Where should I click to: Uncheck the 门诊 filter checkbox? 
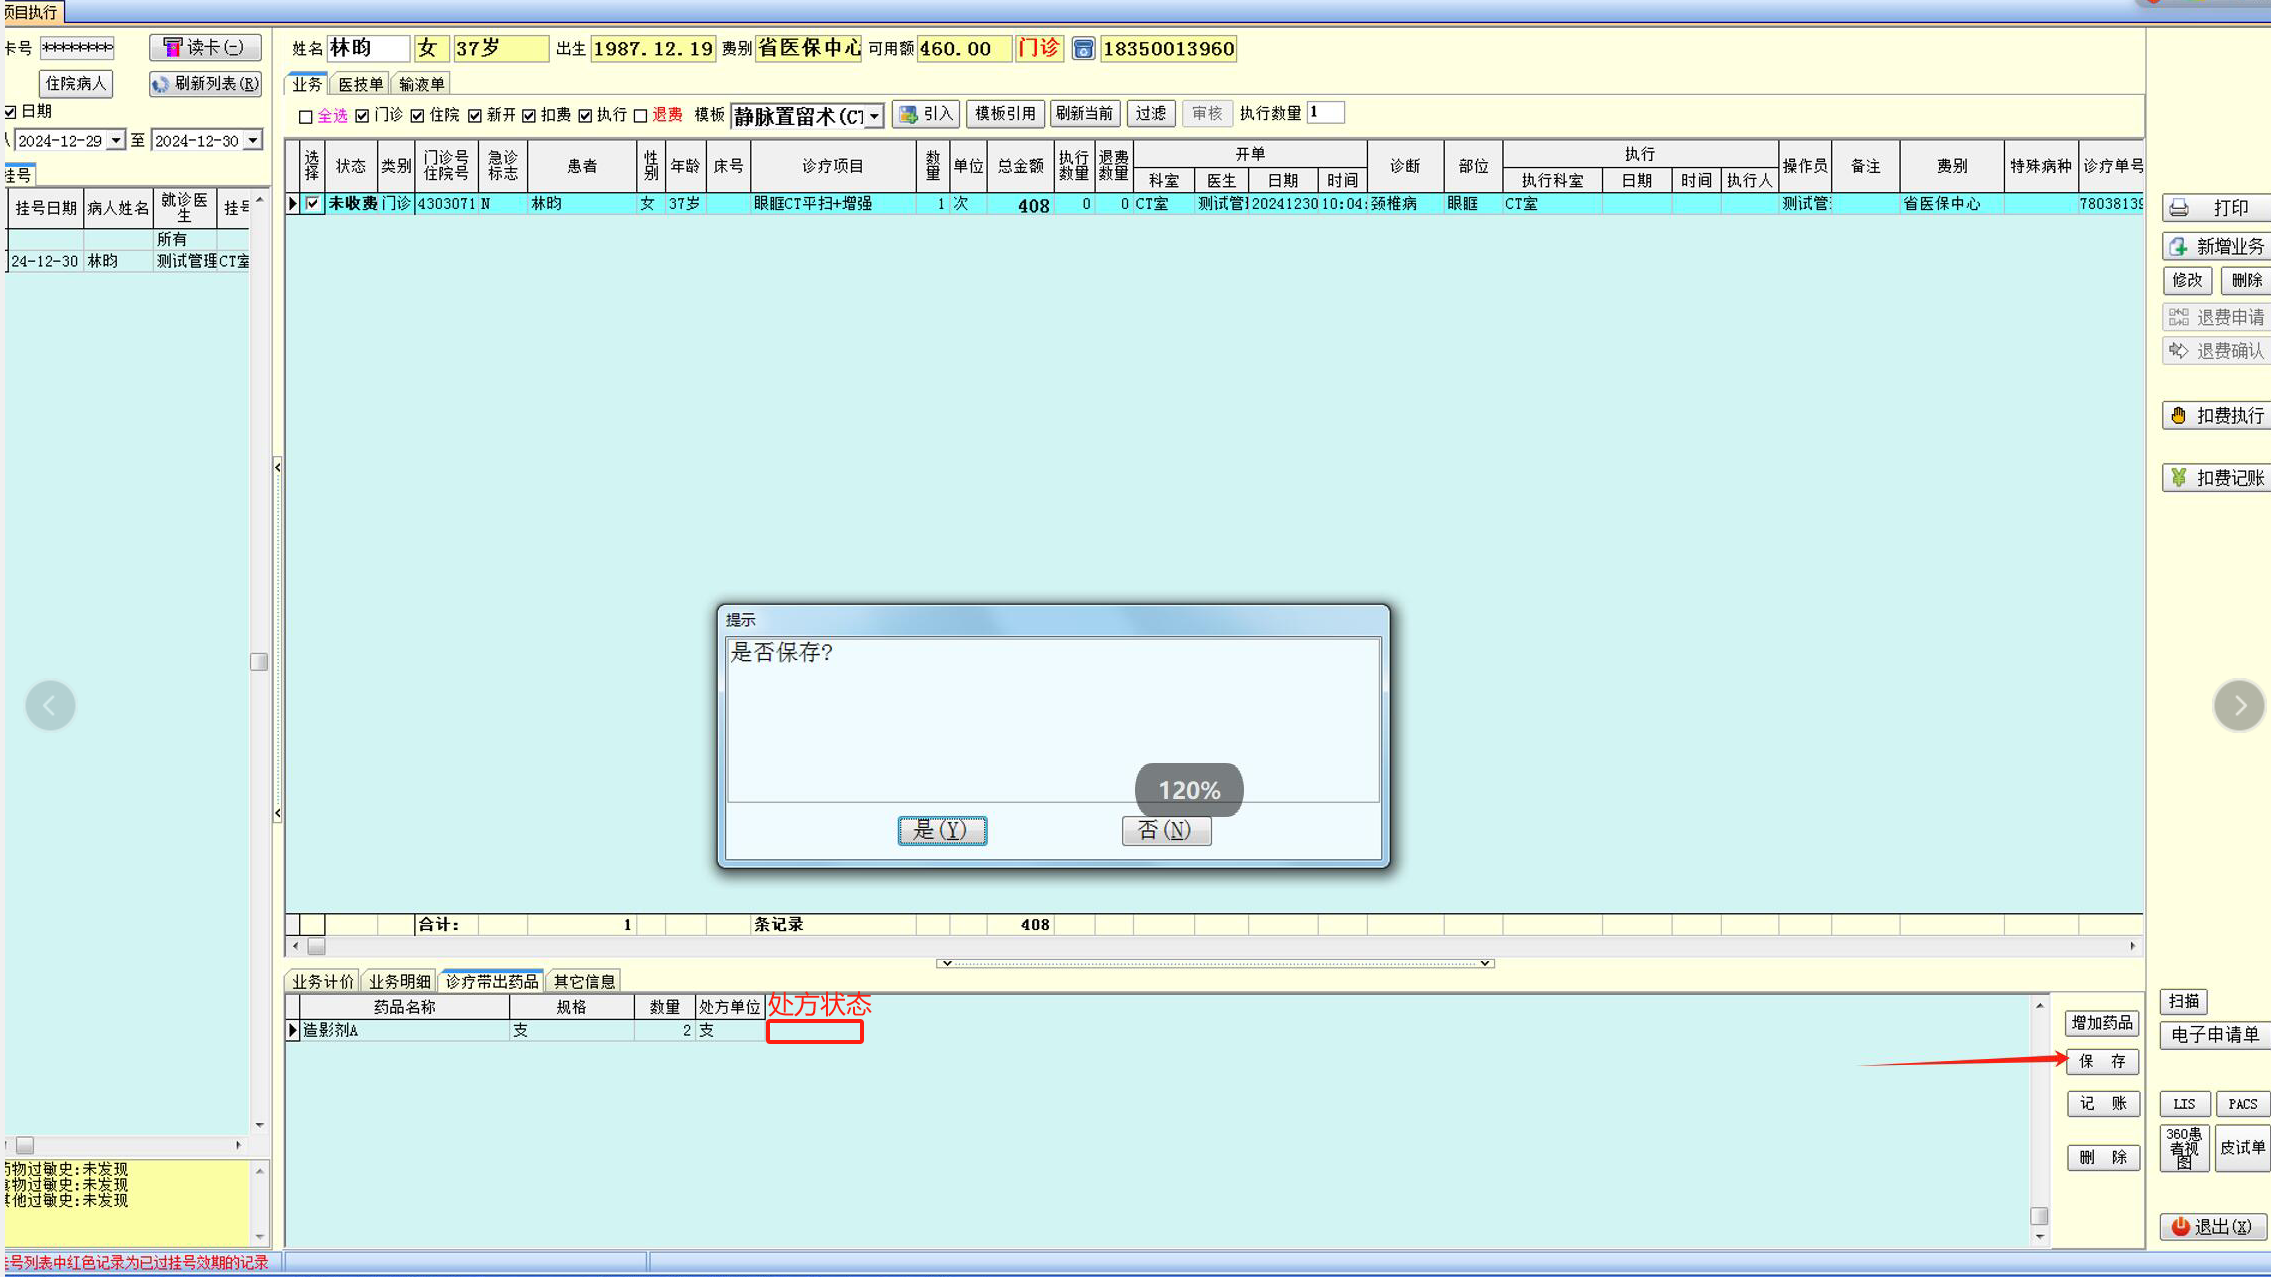[x=362, y=116]
